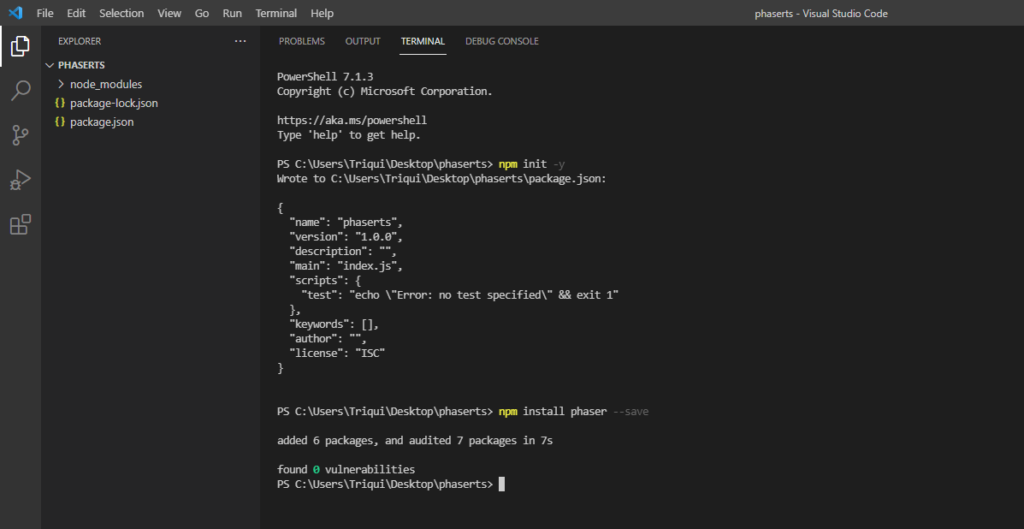This screenshot has height=529, width=1024.
Task: Click the JSON icon beside package.json
Action: coord(60,122)
